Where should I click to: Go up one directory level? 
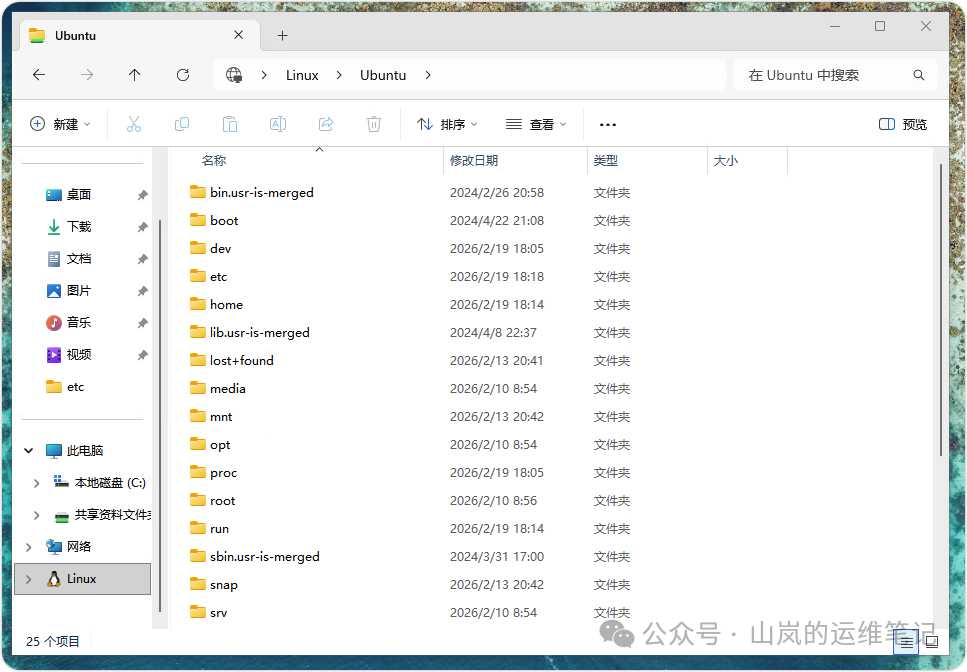click(134, 75)
